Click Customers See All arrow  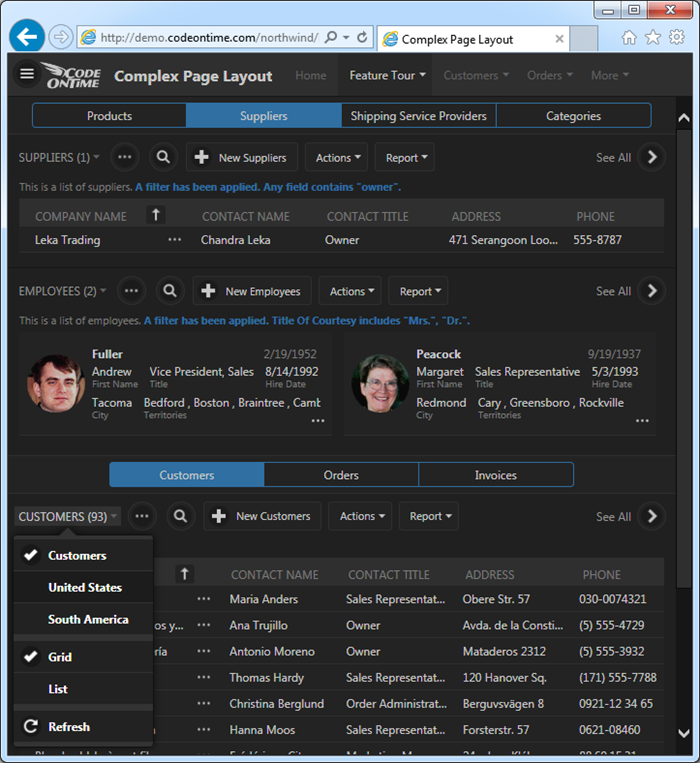652,516
